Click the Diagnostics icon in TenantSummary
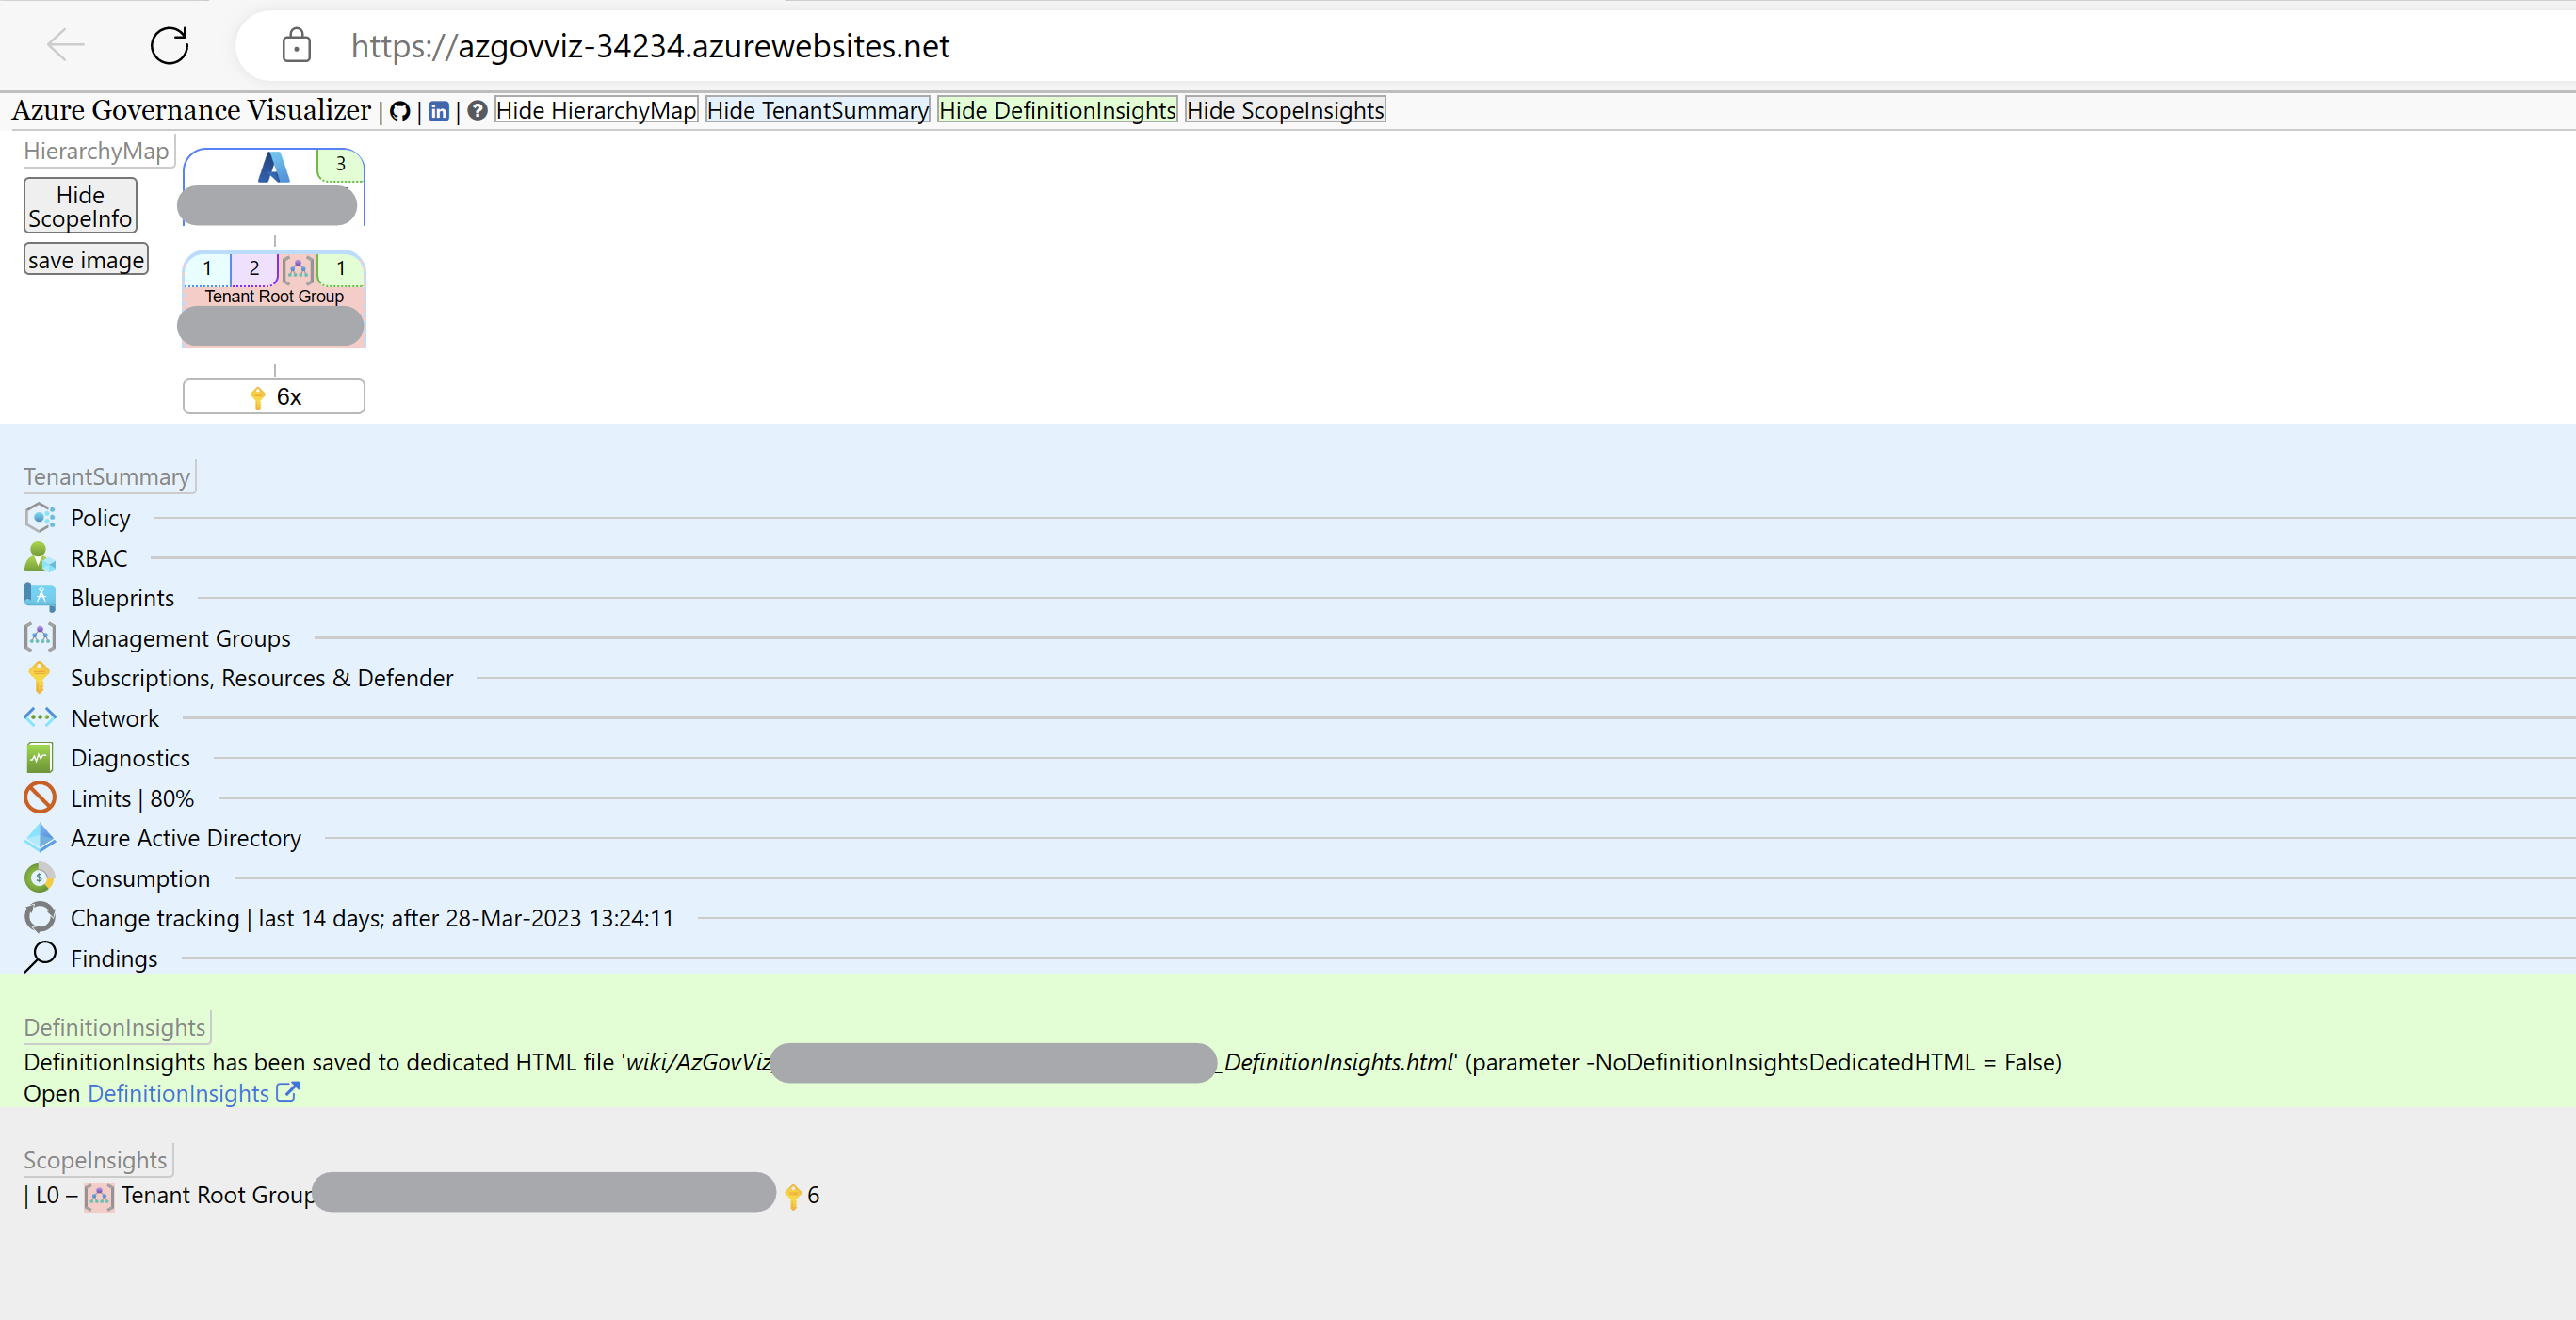Screen dimensions: 2576x1320 coord(39,758)
